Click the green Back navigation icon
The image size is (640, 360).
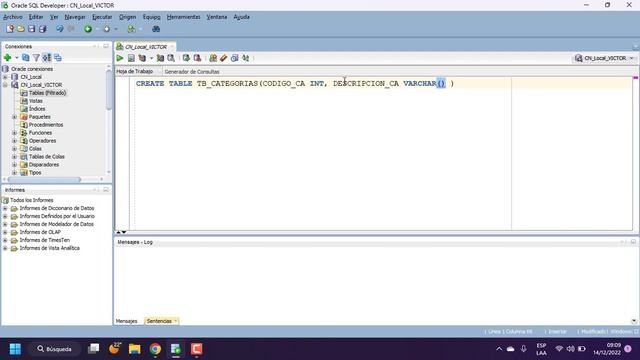pyautogui.click(x=88, y=29)
